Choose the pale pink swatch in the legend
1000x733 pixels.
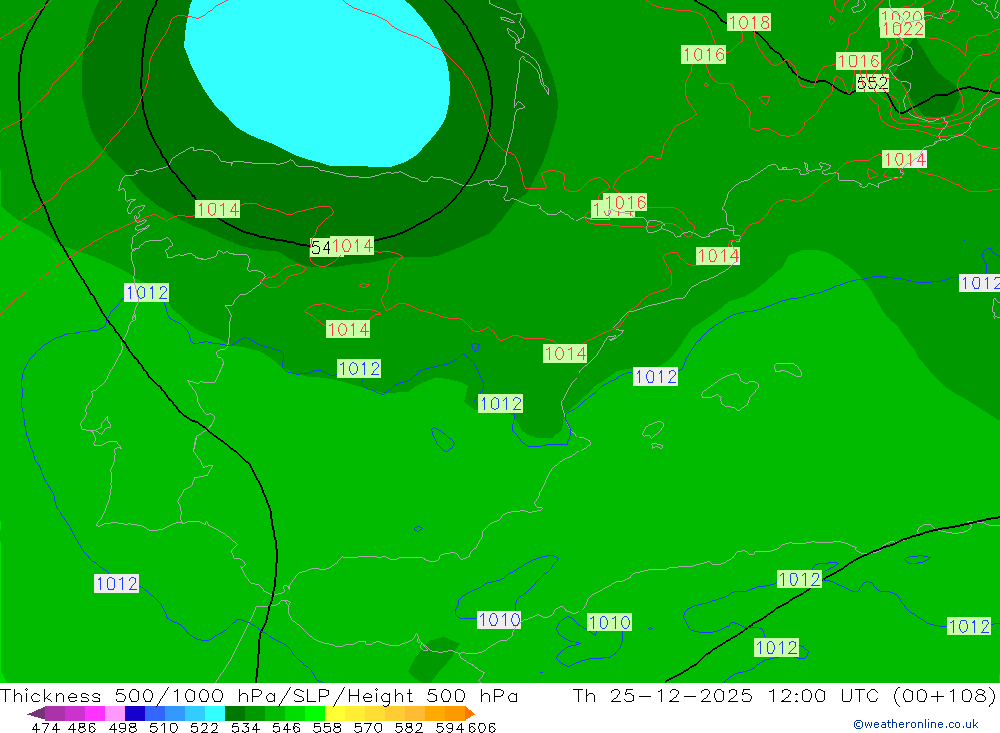[115, 713]
